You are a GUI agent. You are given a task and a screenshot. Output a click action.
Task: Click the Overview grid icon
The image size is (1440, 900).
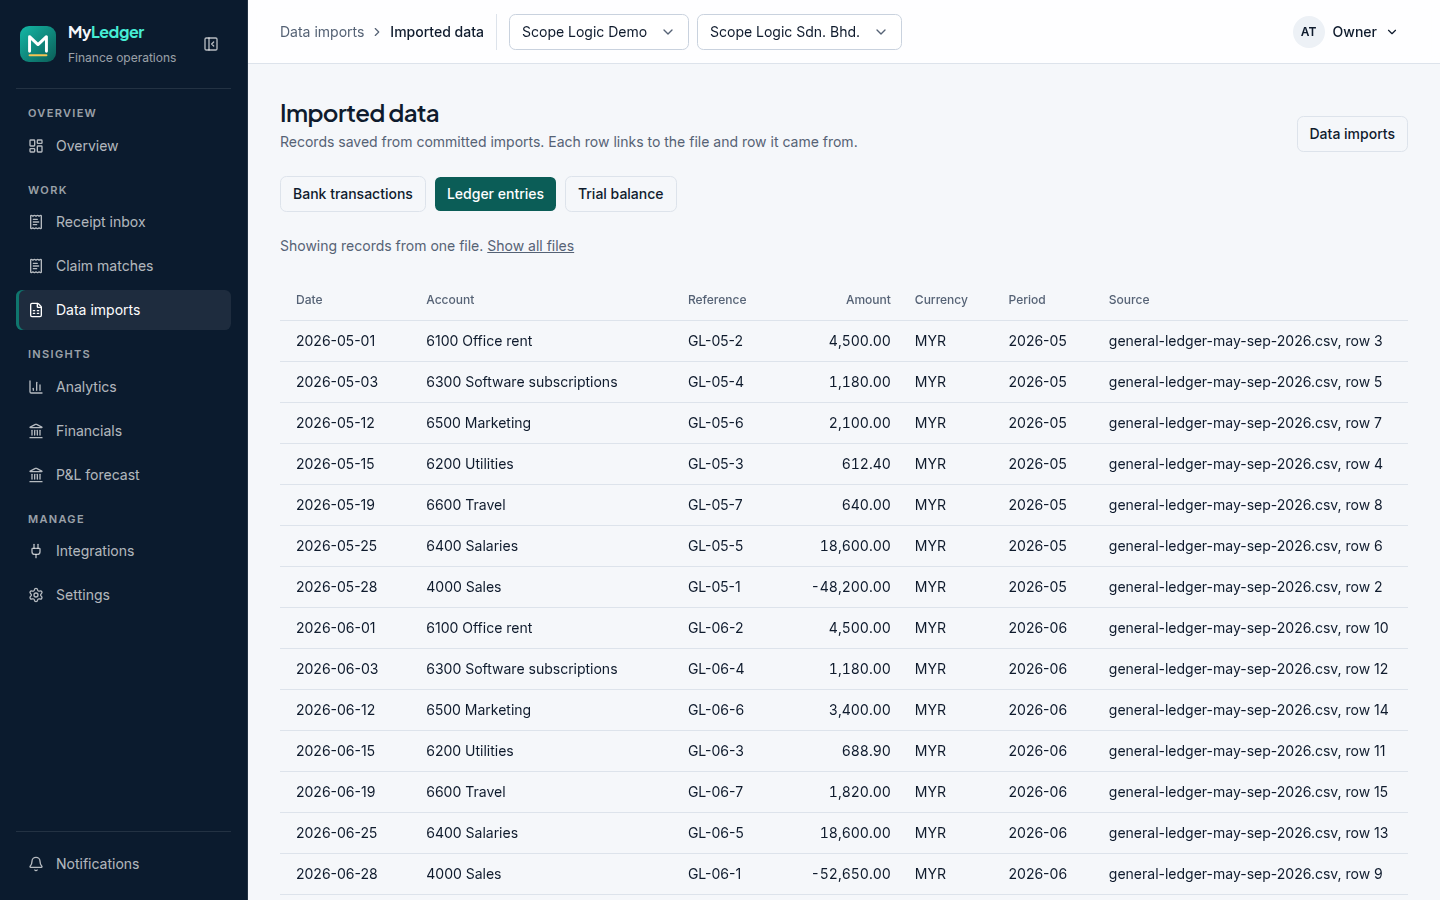point(36,146)
